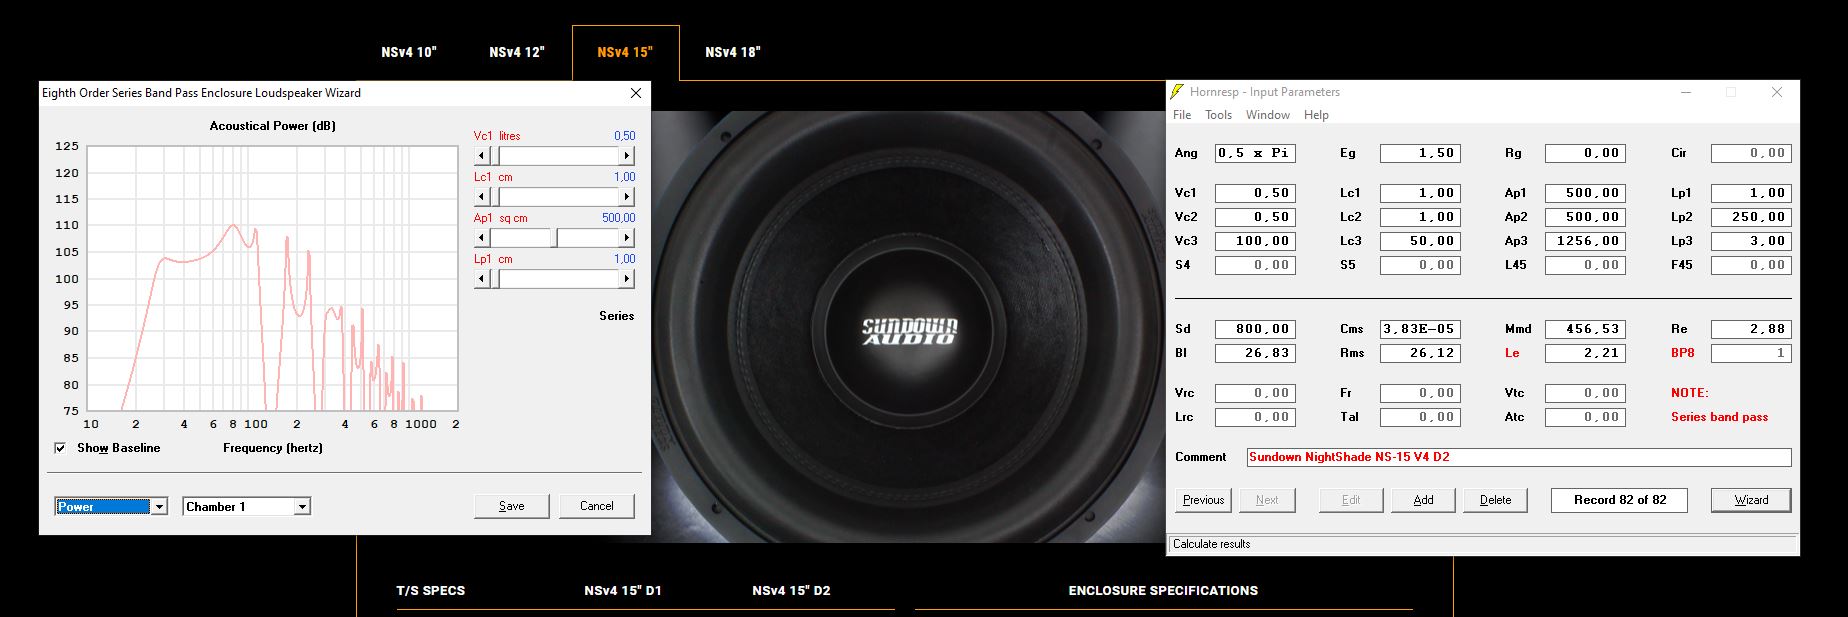This screenshot has height=617, width=1848.
Task: Click the Cms field showing 3,83E-05
Action: (1420, 329)
